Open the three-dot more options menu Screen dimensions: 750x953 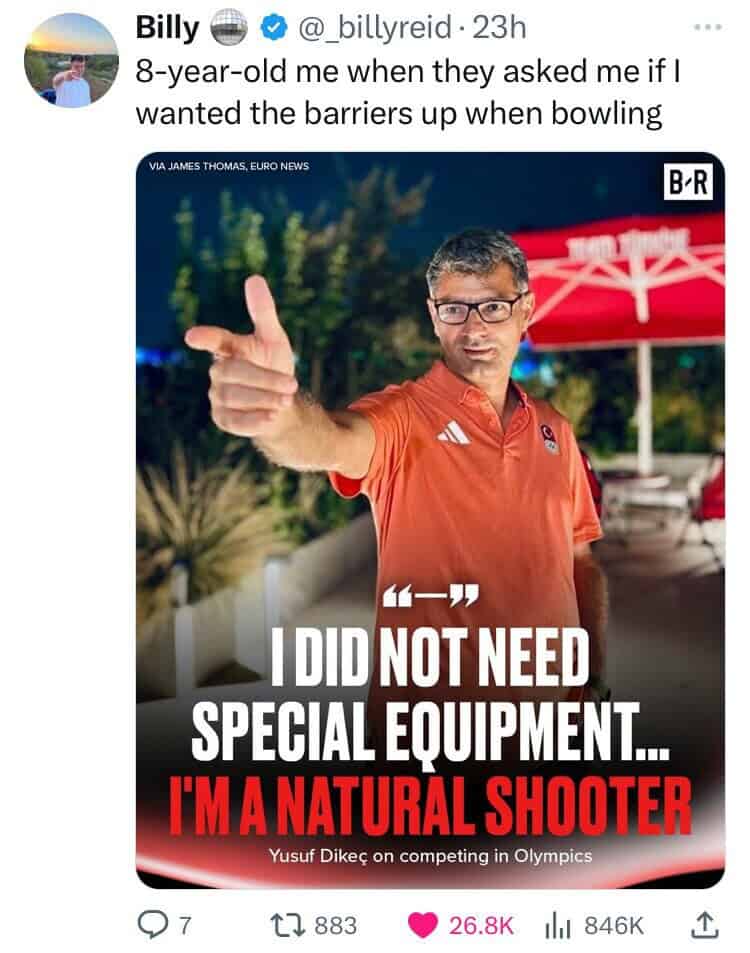click(x=708, y=27)
